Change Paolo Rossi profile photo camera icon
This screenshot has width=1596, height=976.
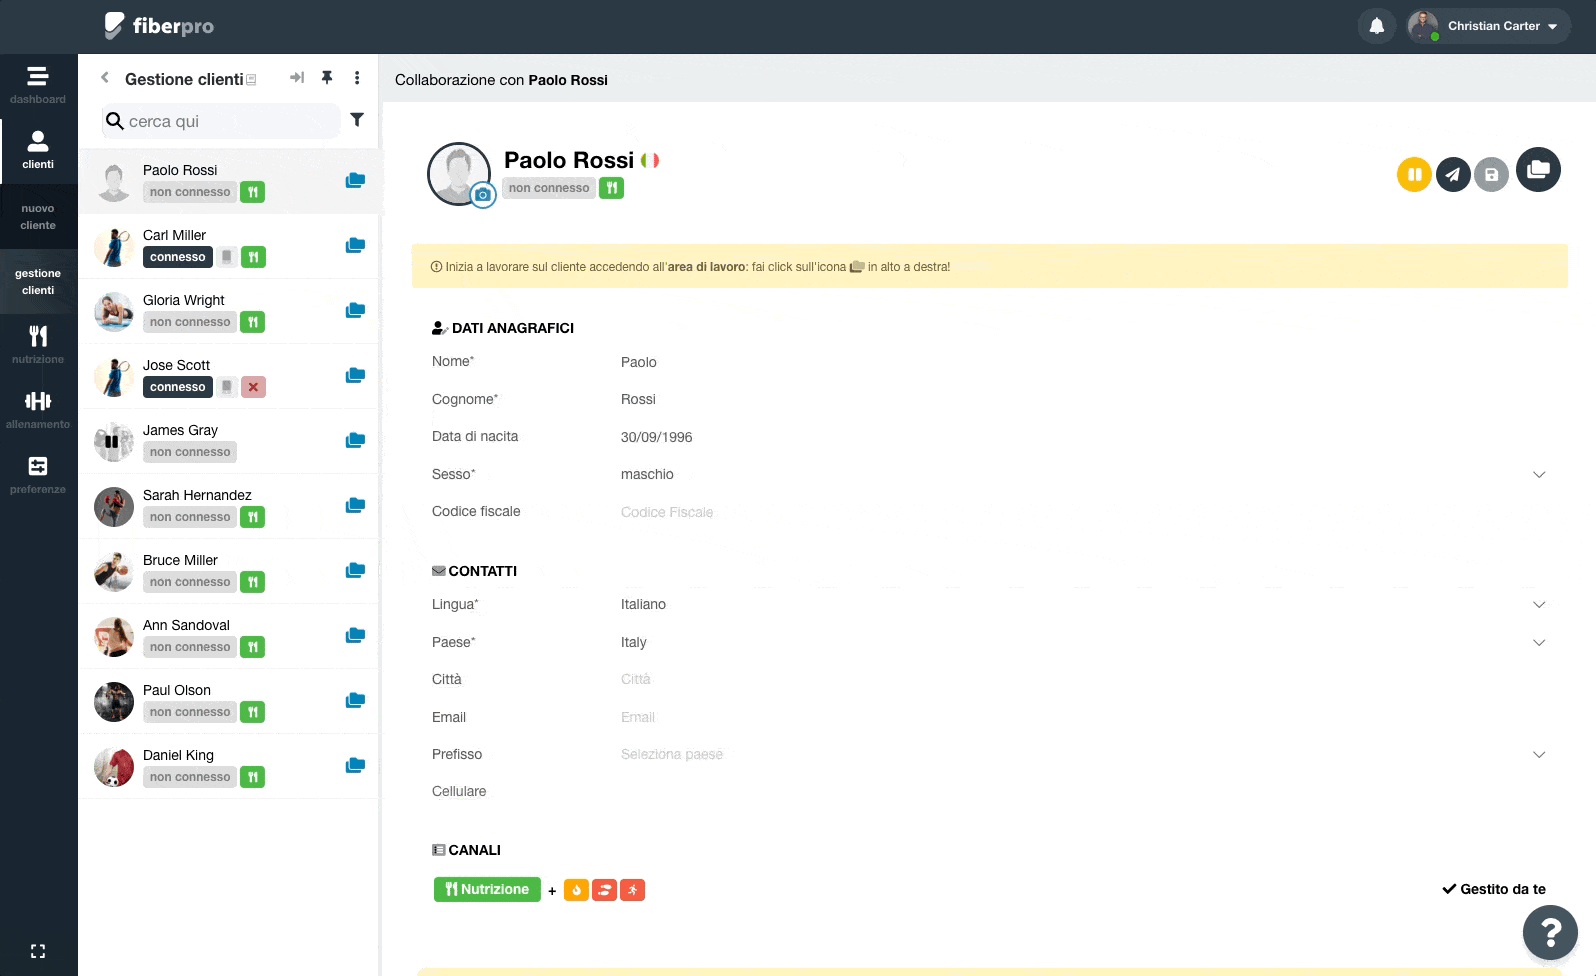483,195
